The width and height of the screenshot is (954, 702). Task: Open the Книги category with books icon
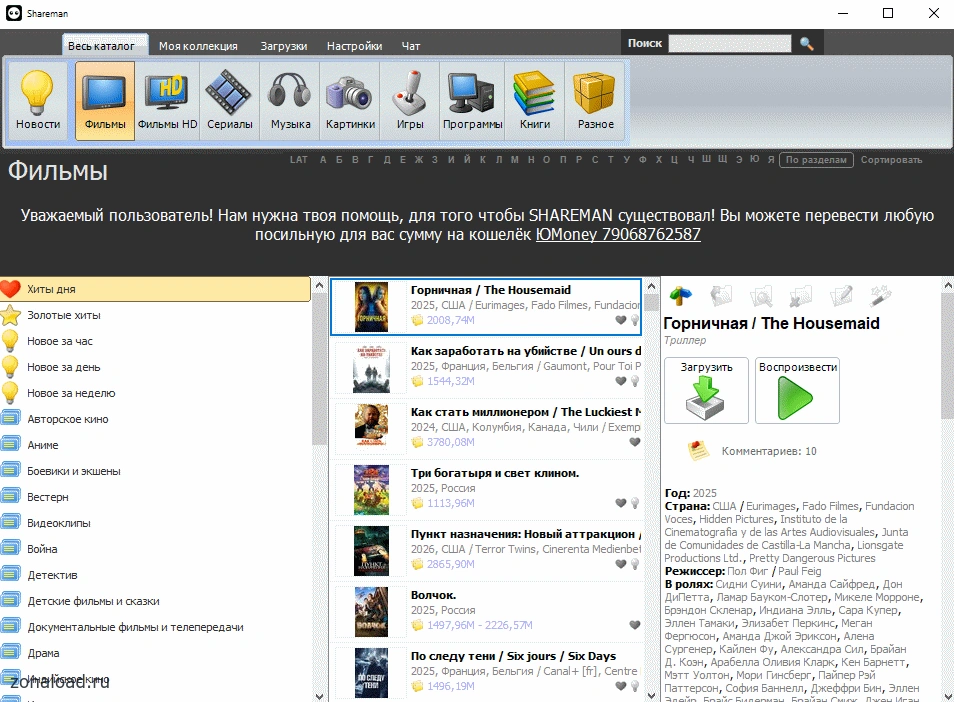[x=535, y=101]
